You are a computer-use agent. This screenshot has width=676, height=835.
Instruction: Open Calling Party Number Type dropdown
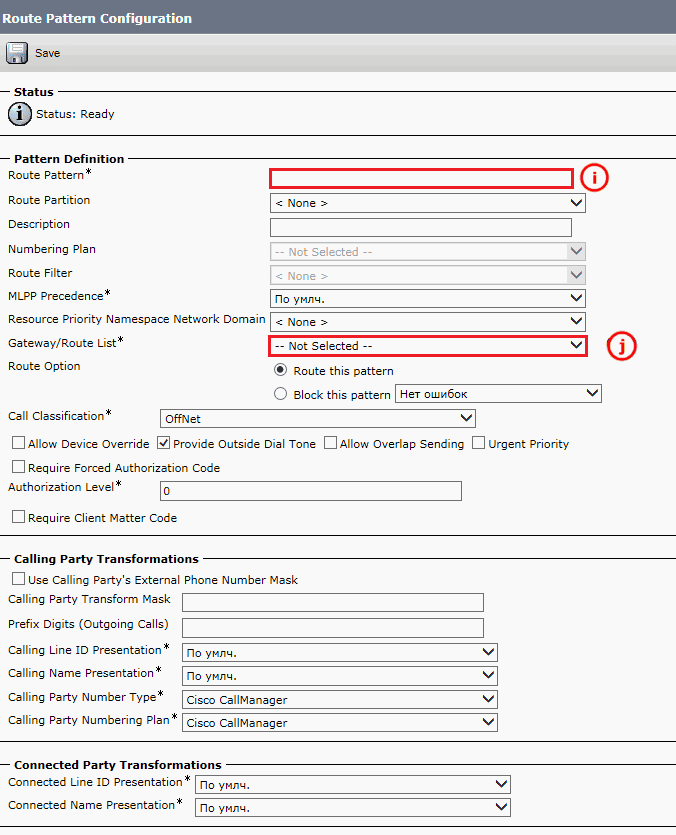coord(340,699)
